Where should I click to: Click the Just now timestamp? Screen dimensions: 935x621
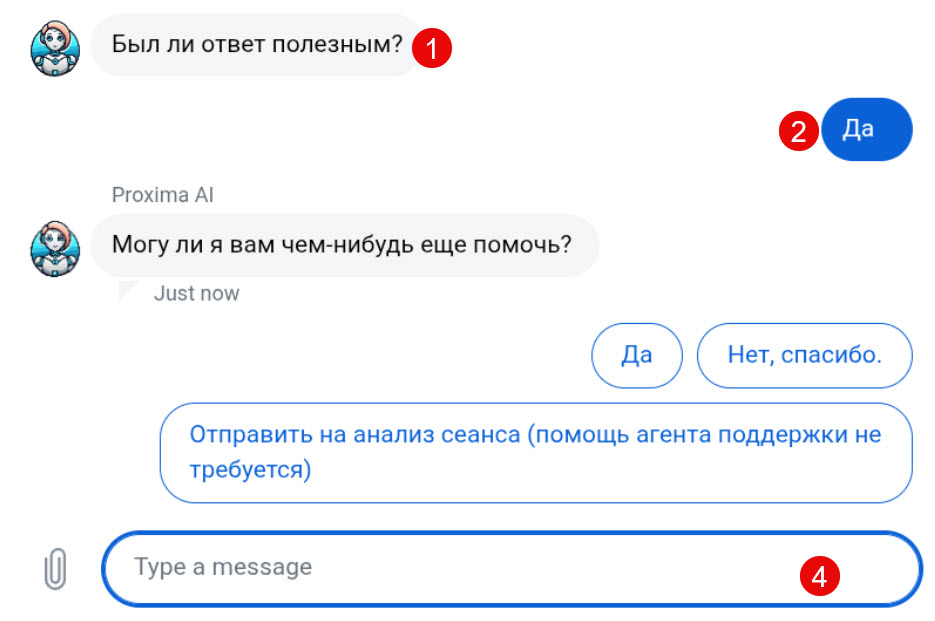point(196,294)
